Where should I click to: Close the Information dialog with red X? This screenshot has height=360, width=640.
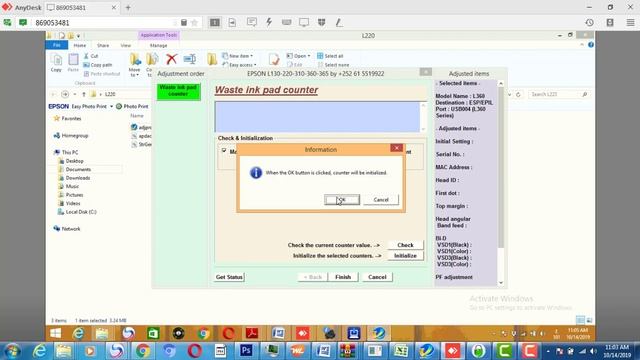click(x=396, y=148)
